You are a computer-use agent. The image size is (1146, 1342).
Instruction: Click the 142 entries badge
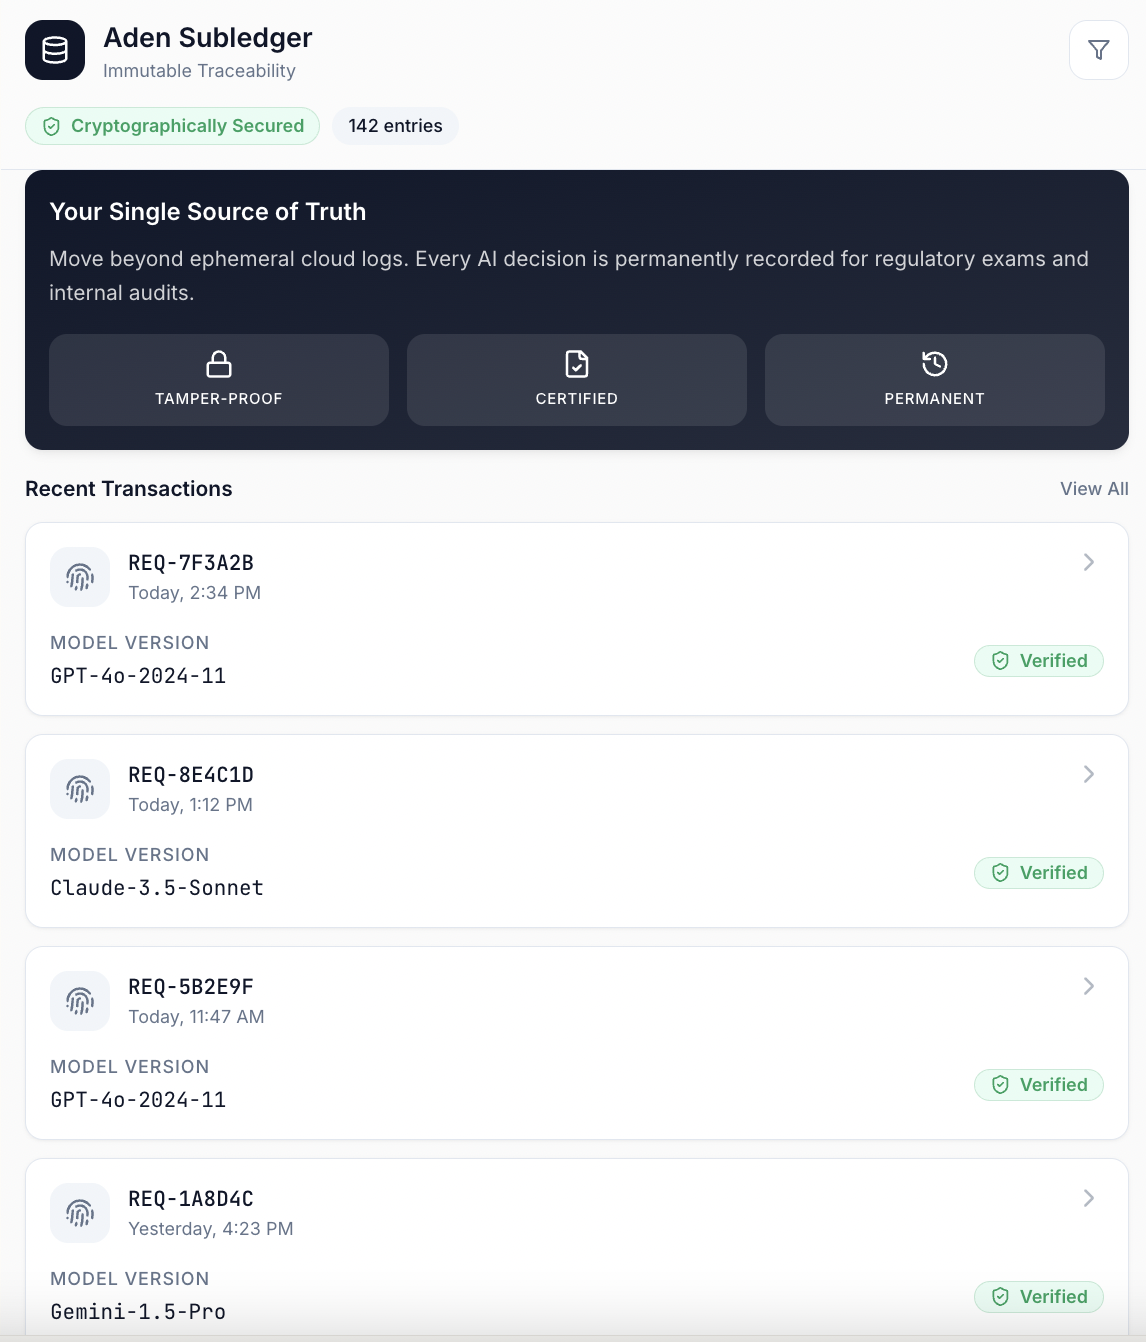[395, 126]
